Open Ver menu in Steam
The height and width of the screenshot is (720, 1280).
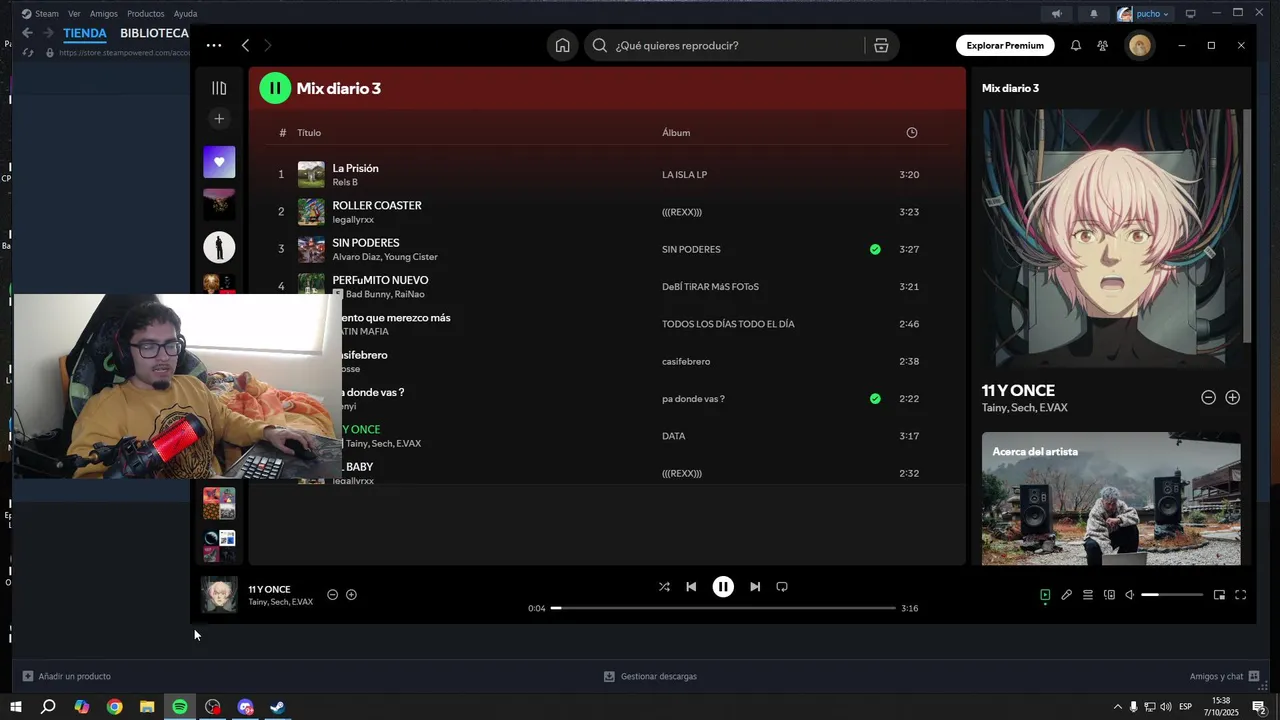pyautogui.click(x=74, y=14)
